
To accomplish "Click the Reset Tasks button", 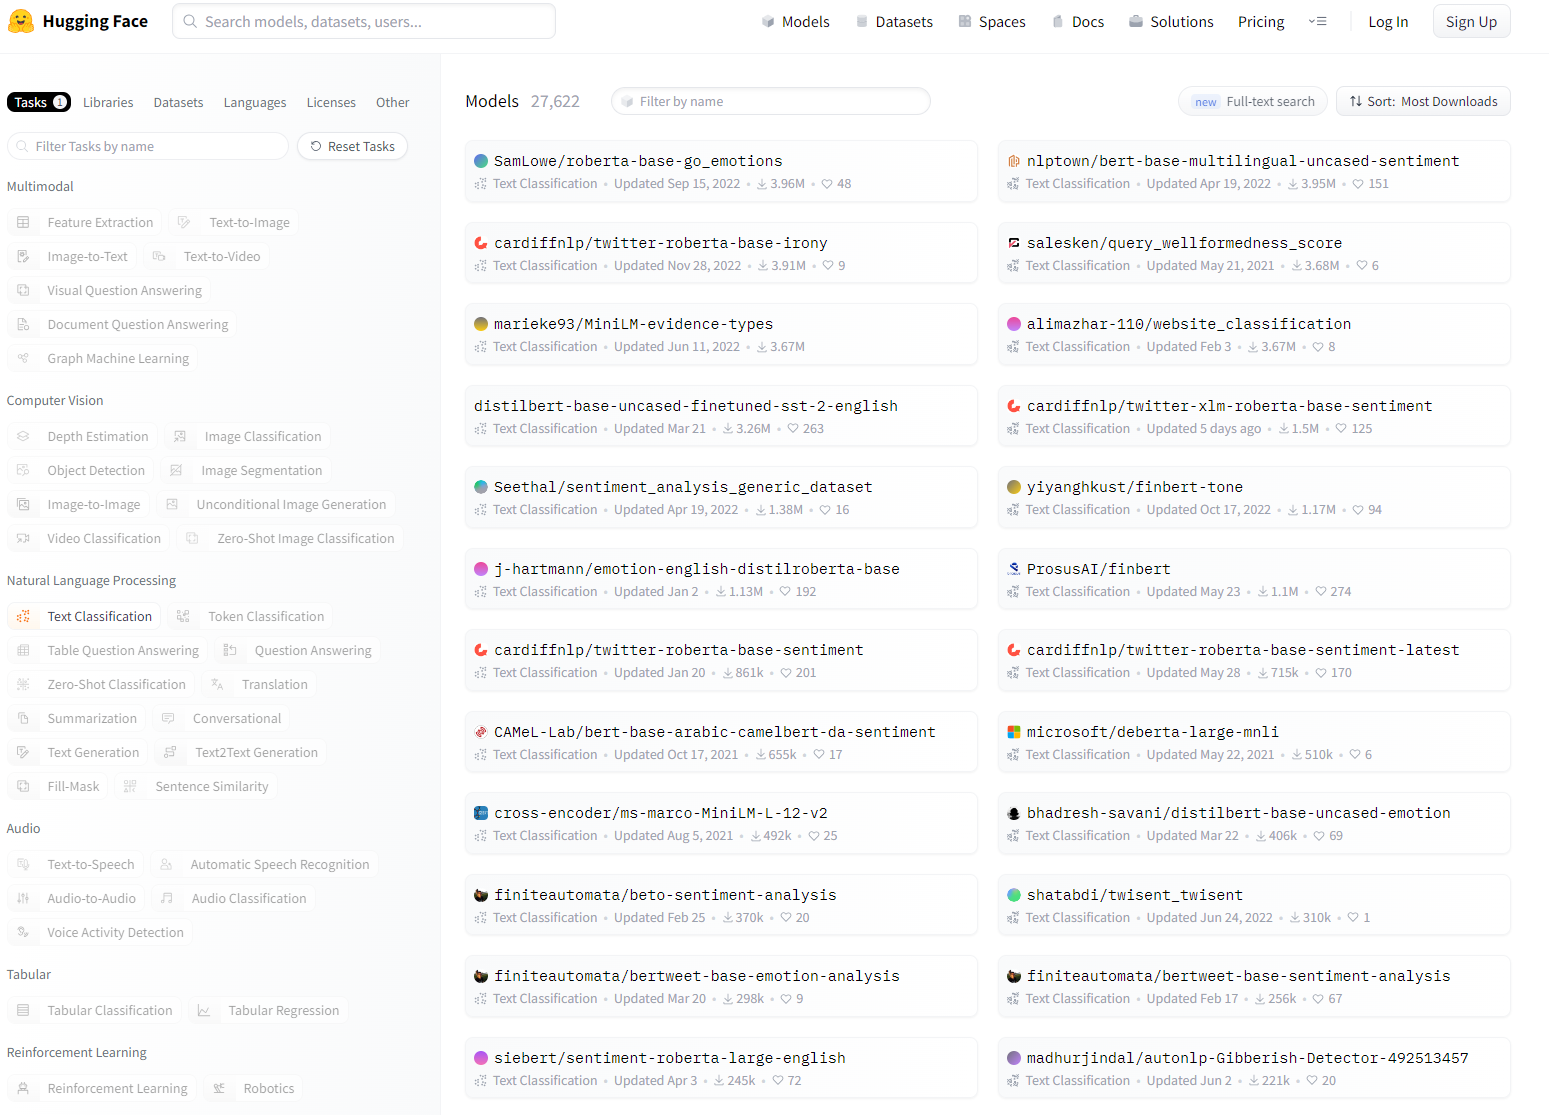I will click(352, 146).
